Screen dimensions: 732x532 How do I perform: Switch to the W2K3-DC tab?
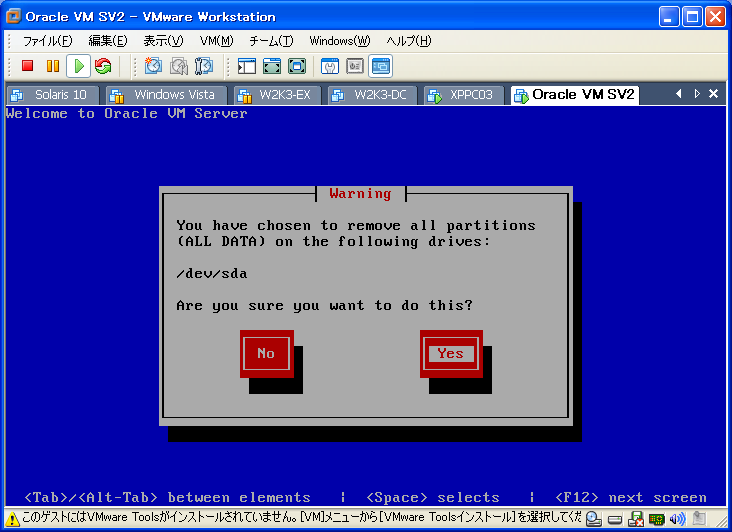click(x=373, y=95)
